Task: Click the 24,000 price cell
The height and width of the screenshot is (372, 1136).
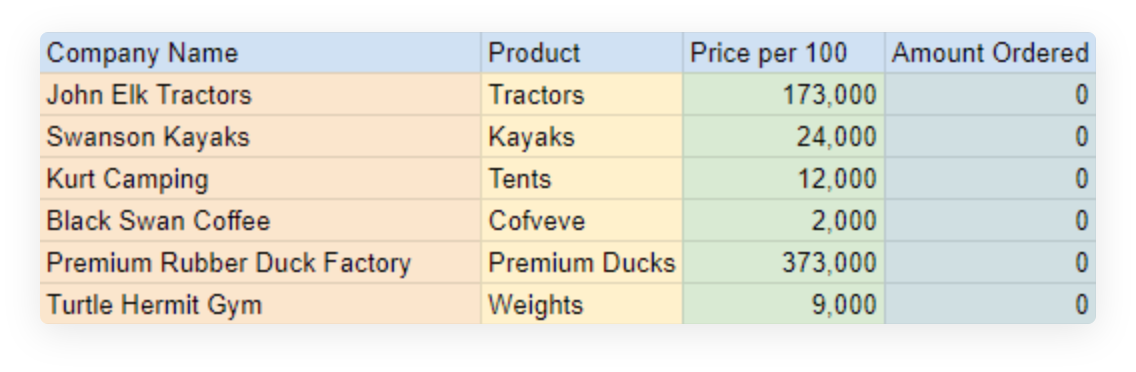Action: pos(783,137)
